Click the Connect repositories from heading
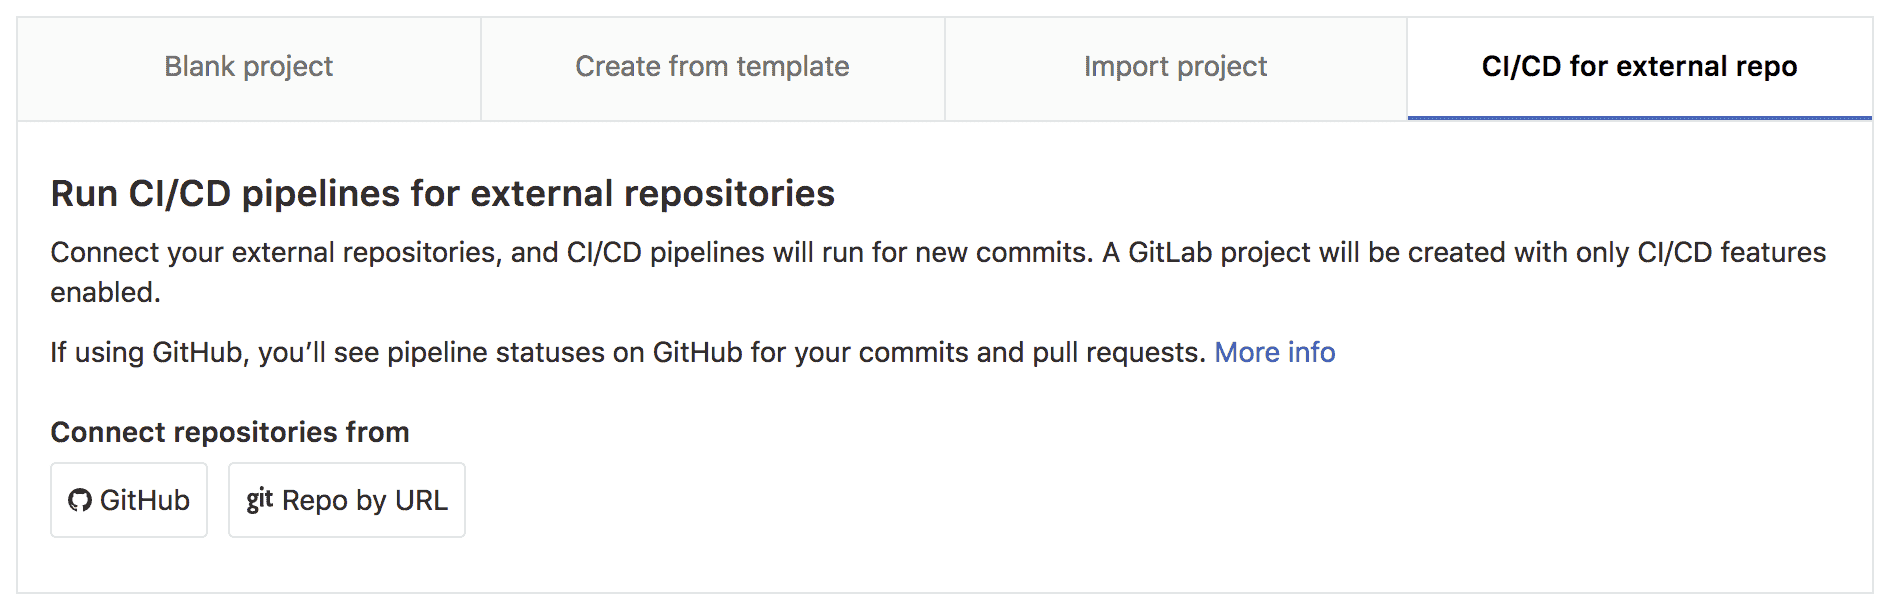 (229, 432)
